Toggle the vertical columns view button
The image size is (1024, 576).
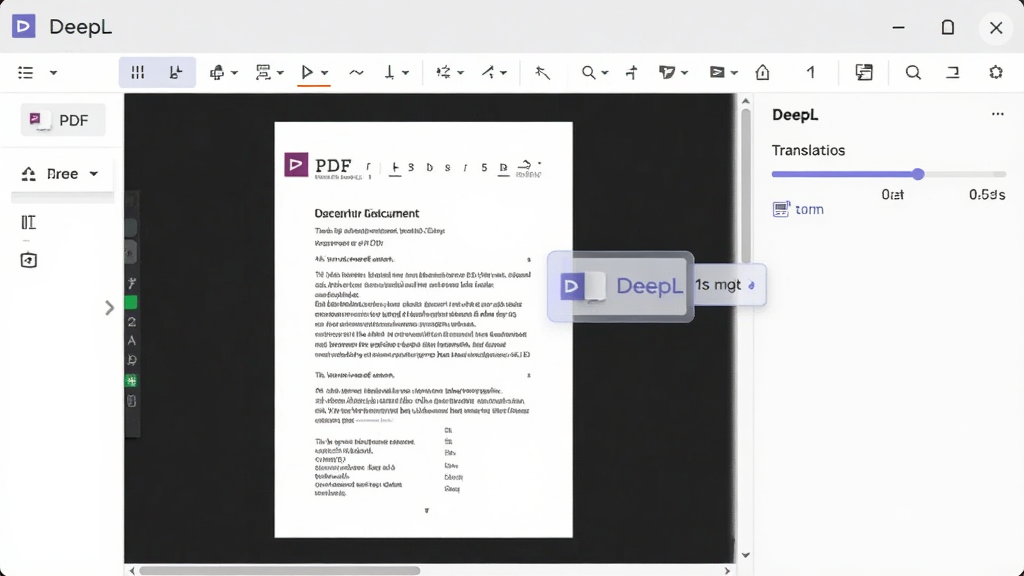[x=138, y=72]
